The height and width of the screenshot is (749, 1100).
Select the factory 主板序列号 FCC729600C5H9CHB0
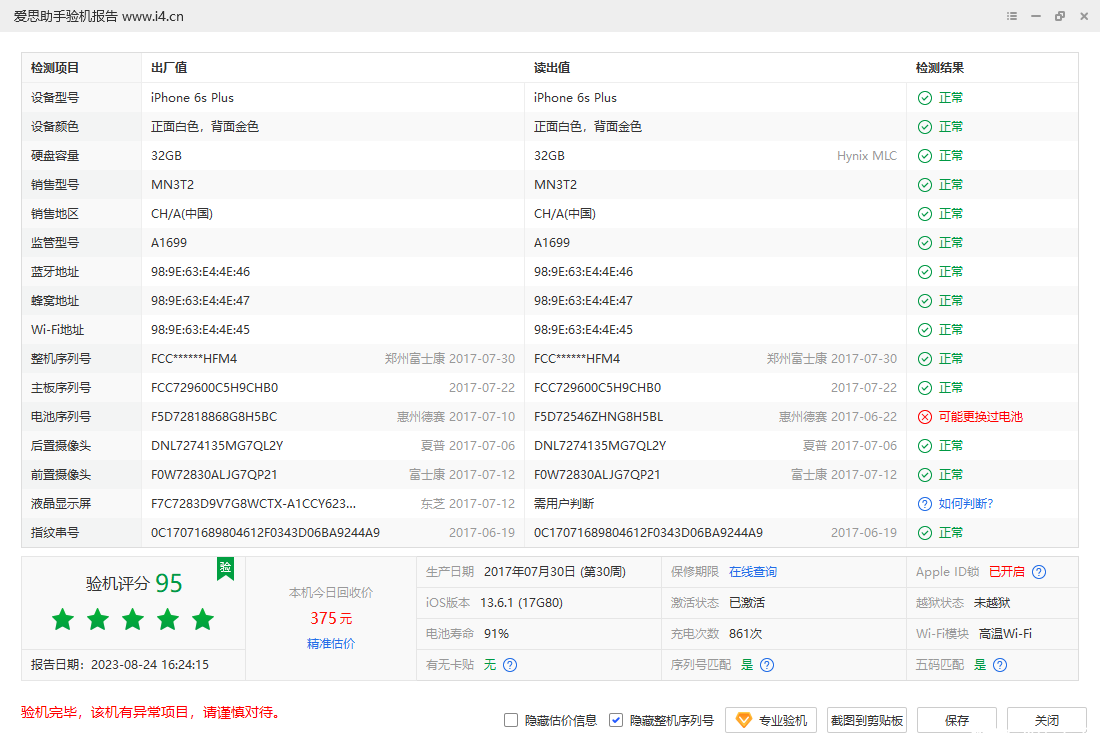pyautogui.click(x=215, y=388)
